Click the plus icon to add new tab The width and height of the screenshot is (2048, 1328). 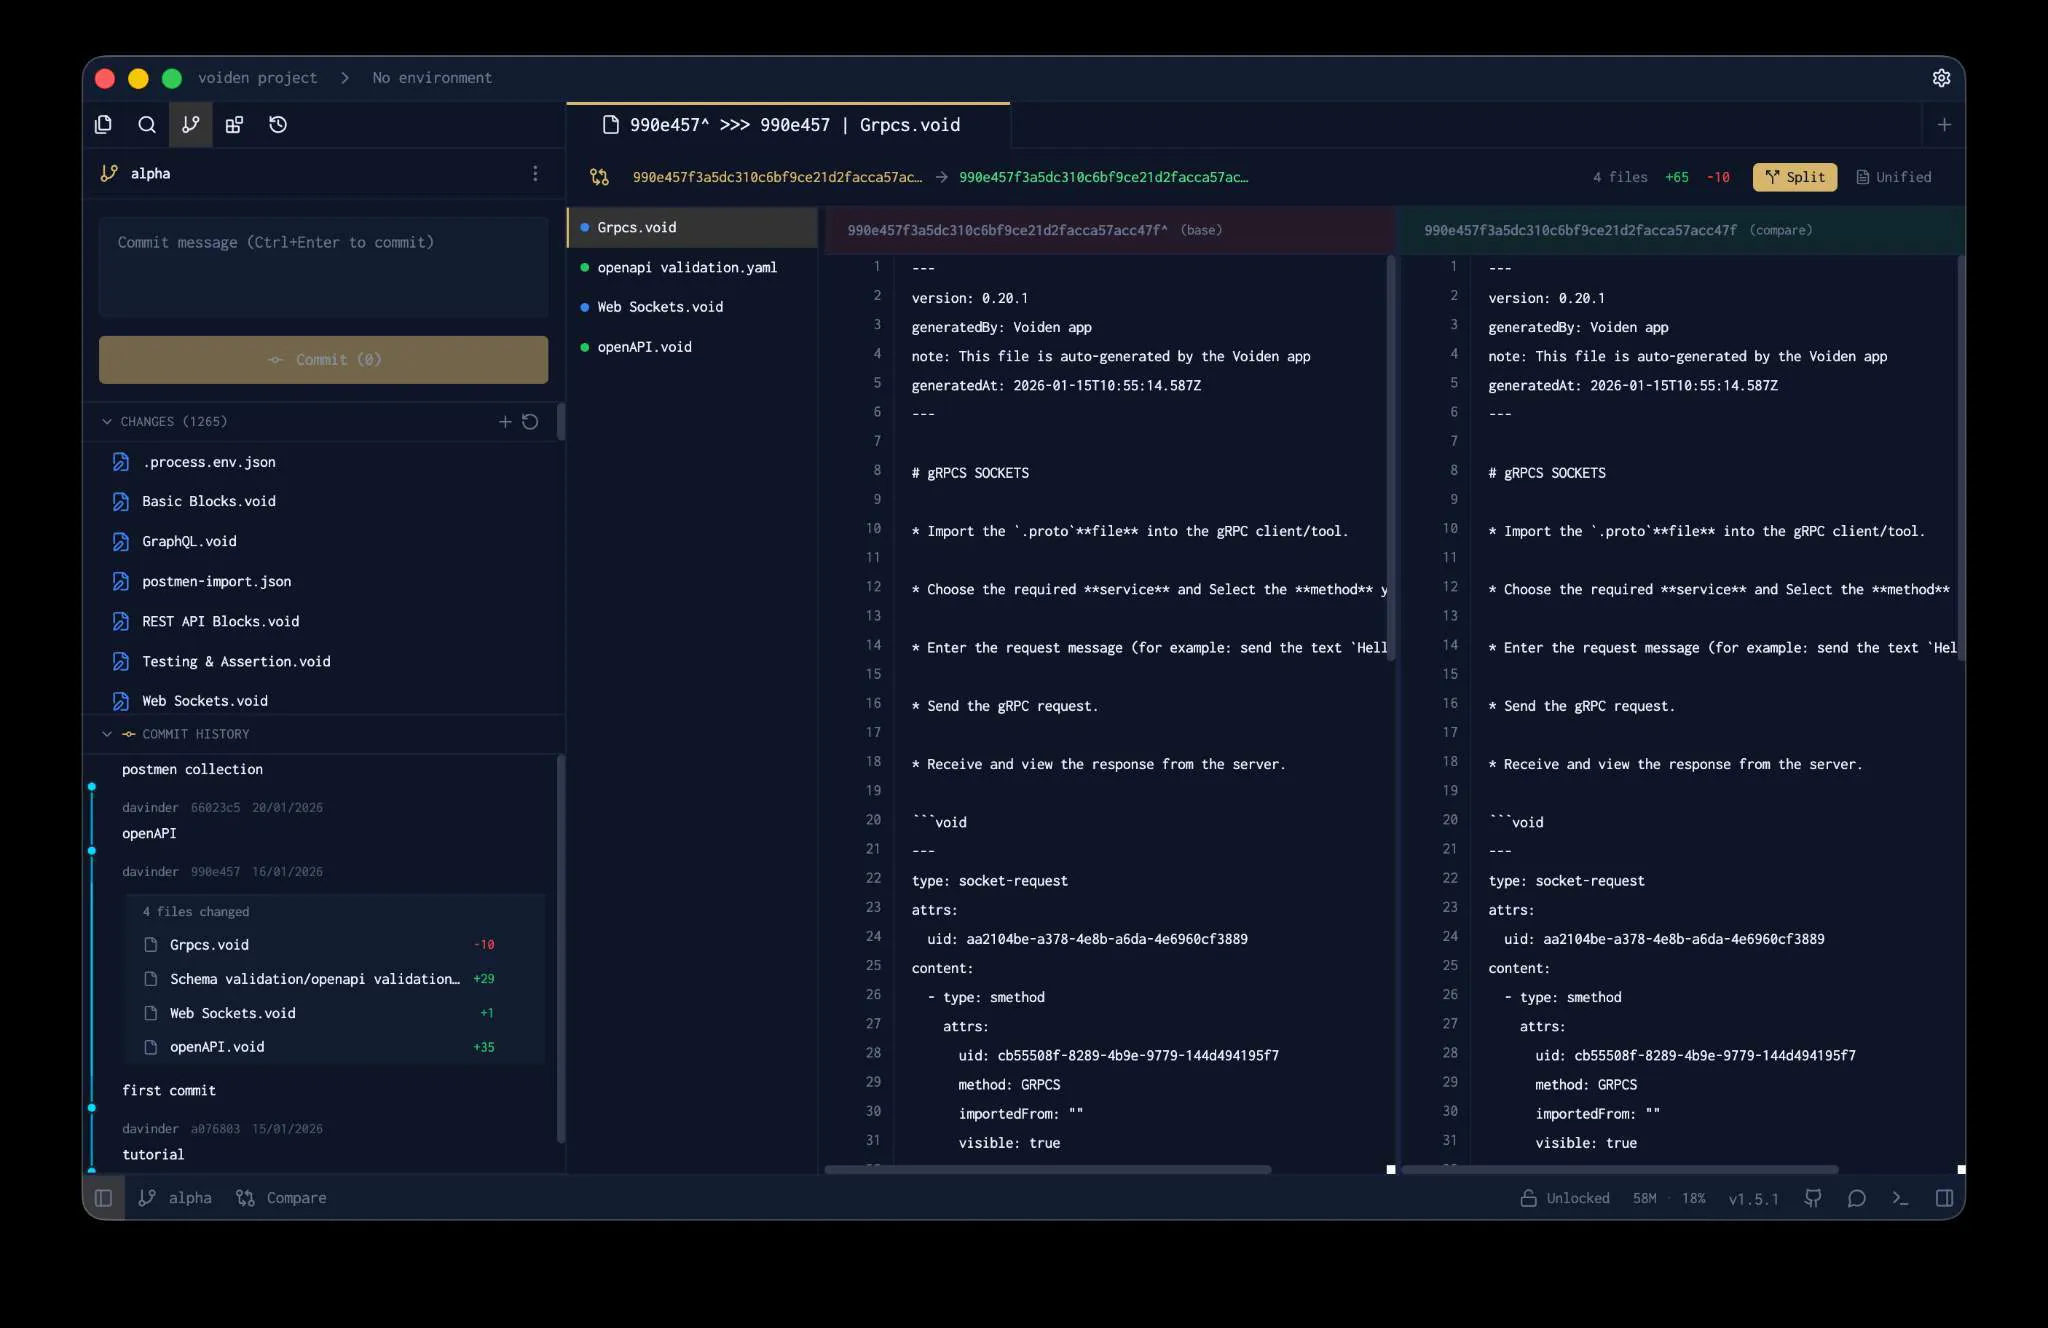click(x=1944, y=125)
